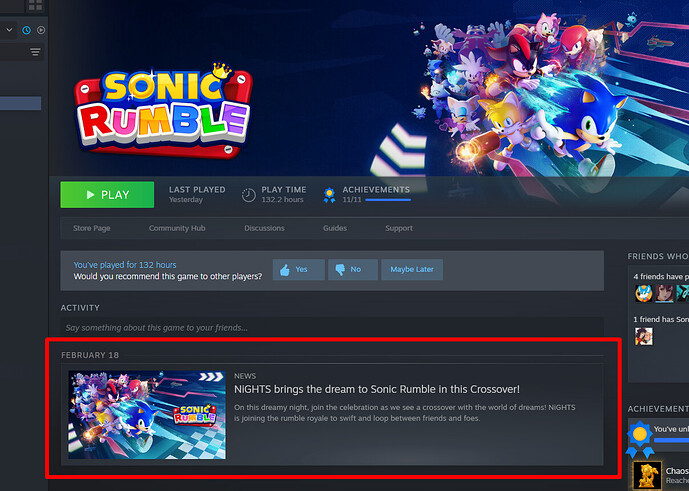The image size is (689, 491).
Task: Click the activity status input field
Action: (x=331, y=327)
